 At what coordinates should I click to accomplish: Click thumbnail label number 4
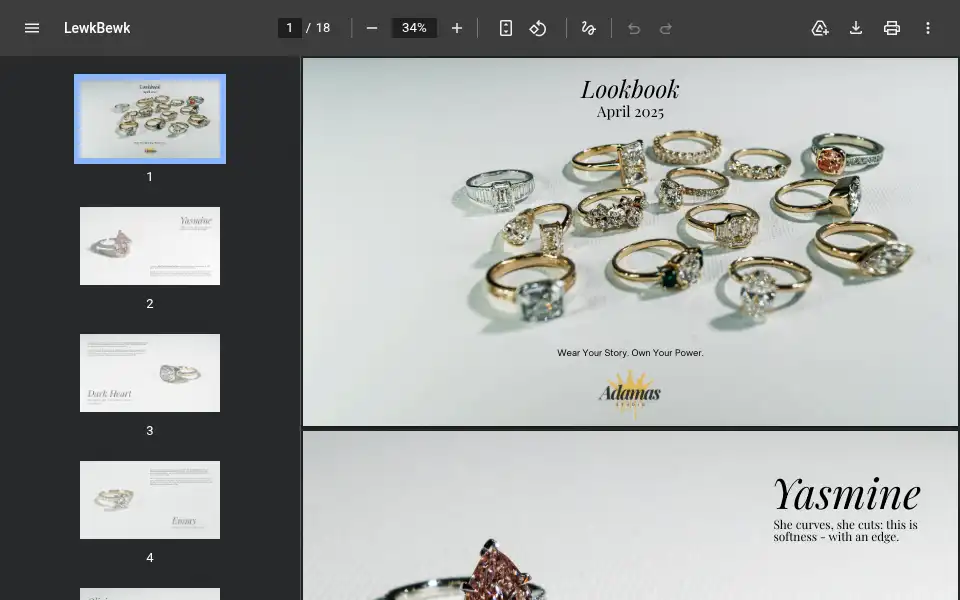[149, 558]
